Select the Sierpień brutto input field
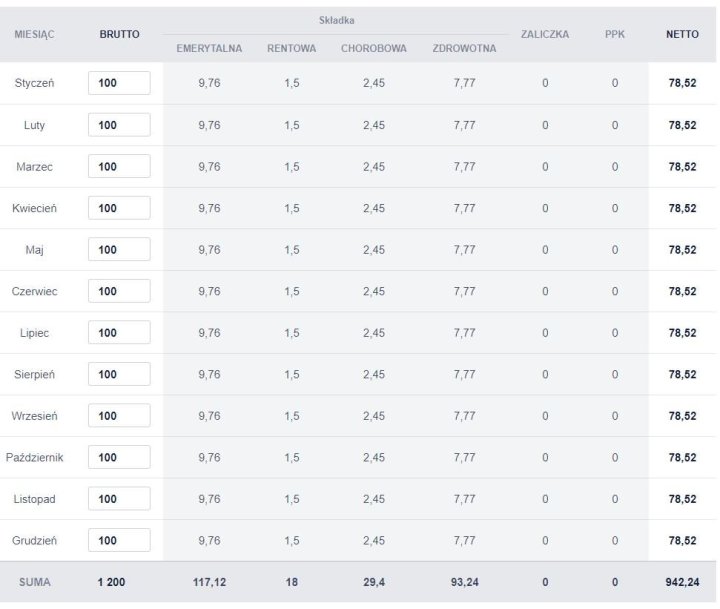 click(x=119, y=374)
